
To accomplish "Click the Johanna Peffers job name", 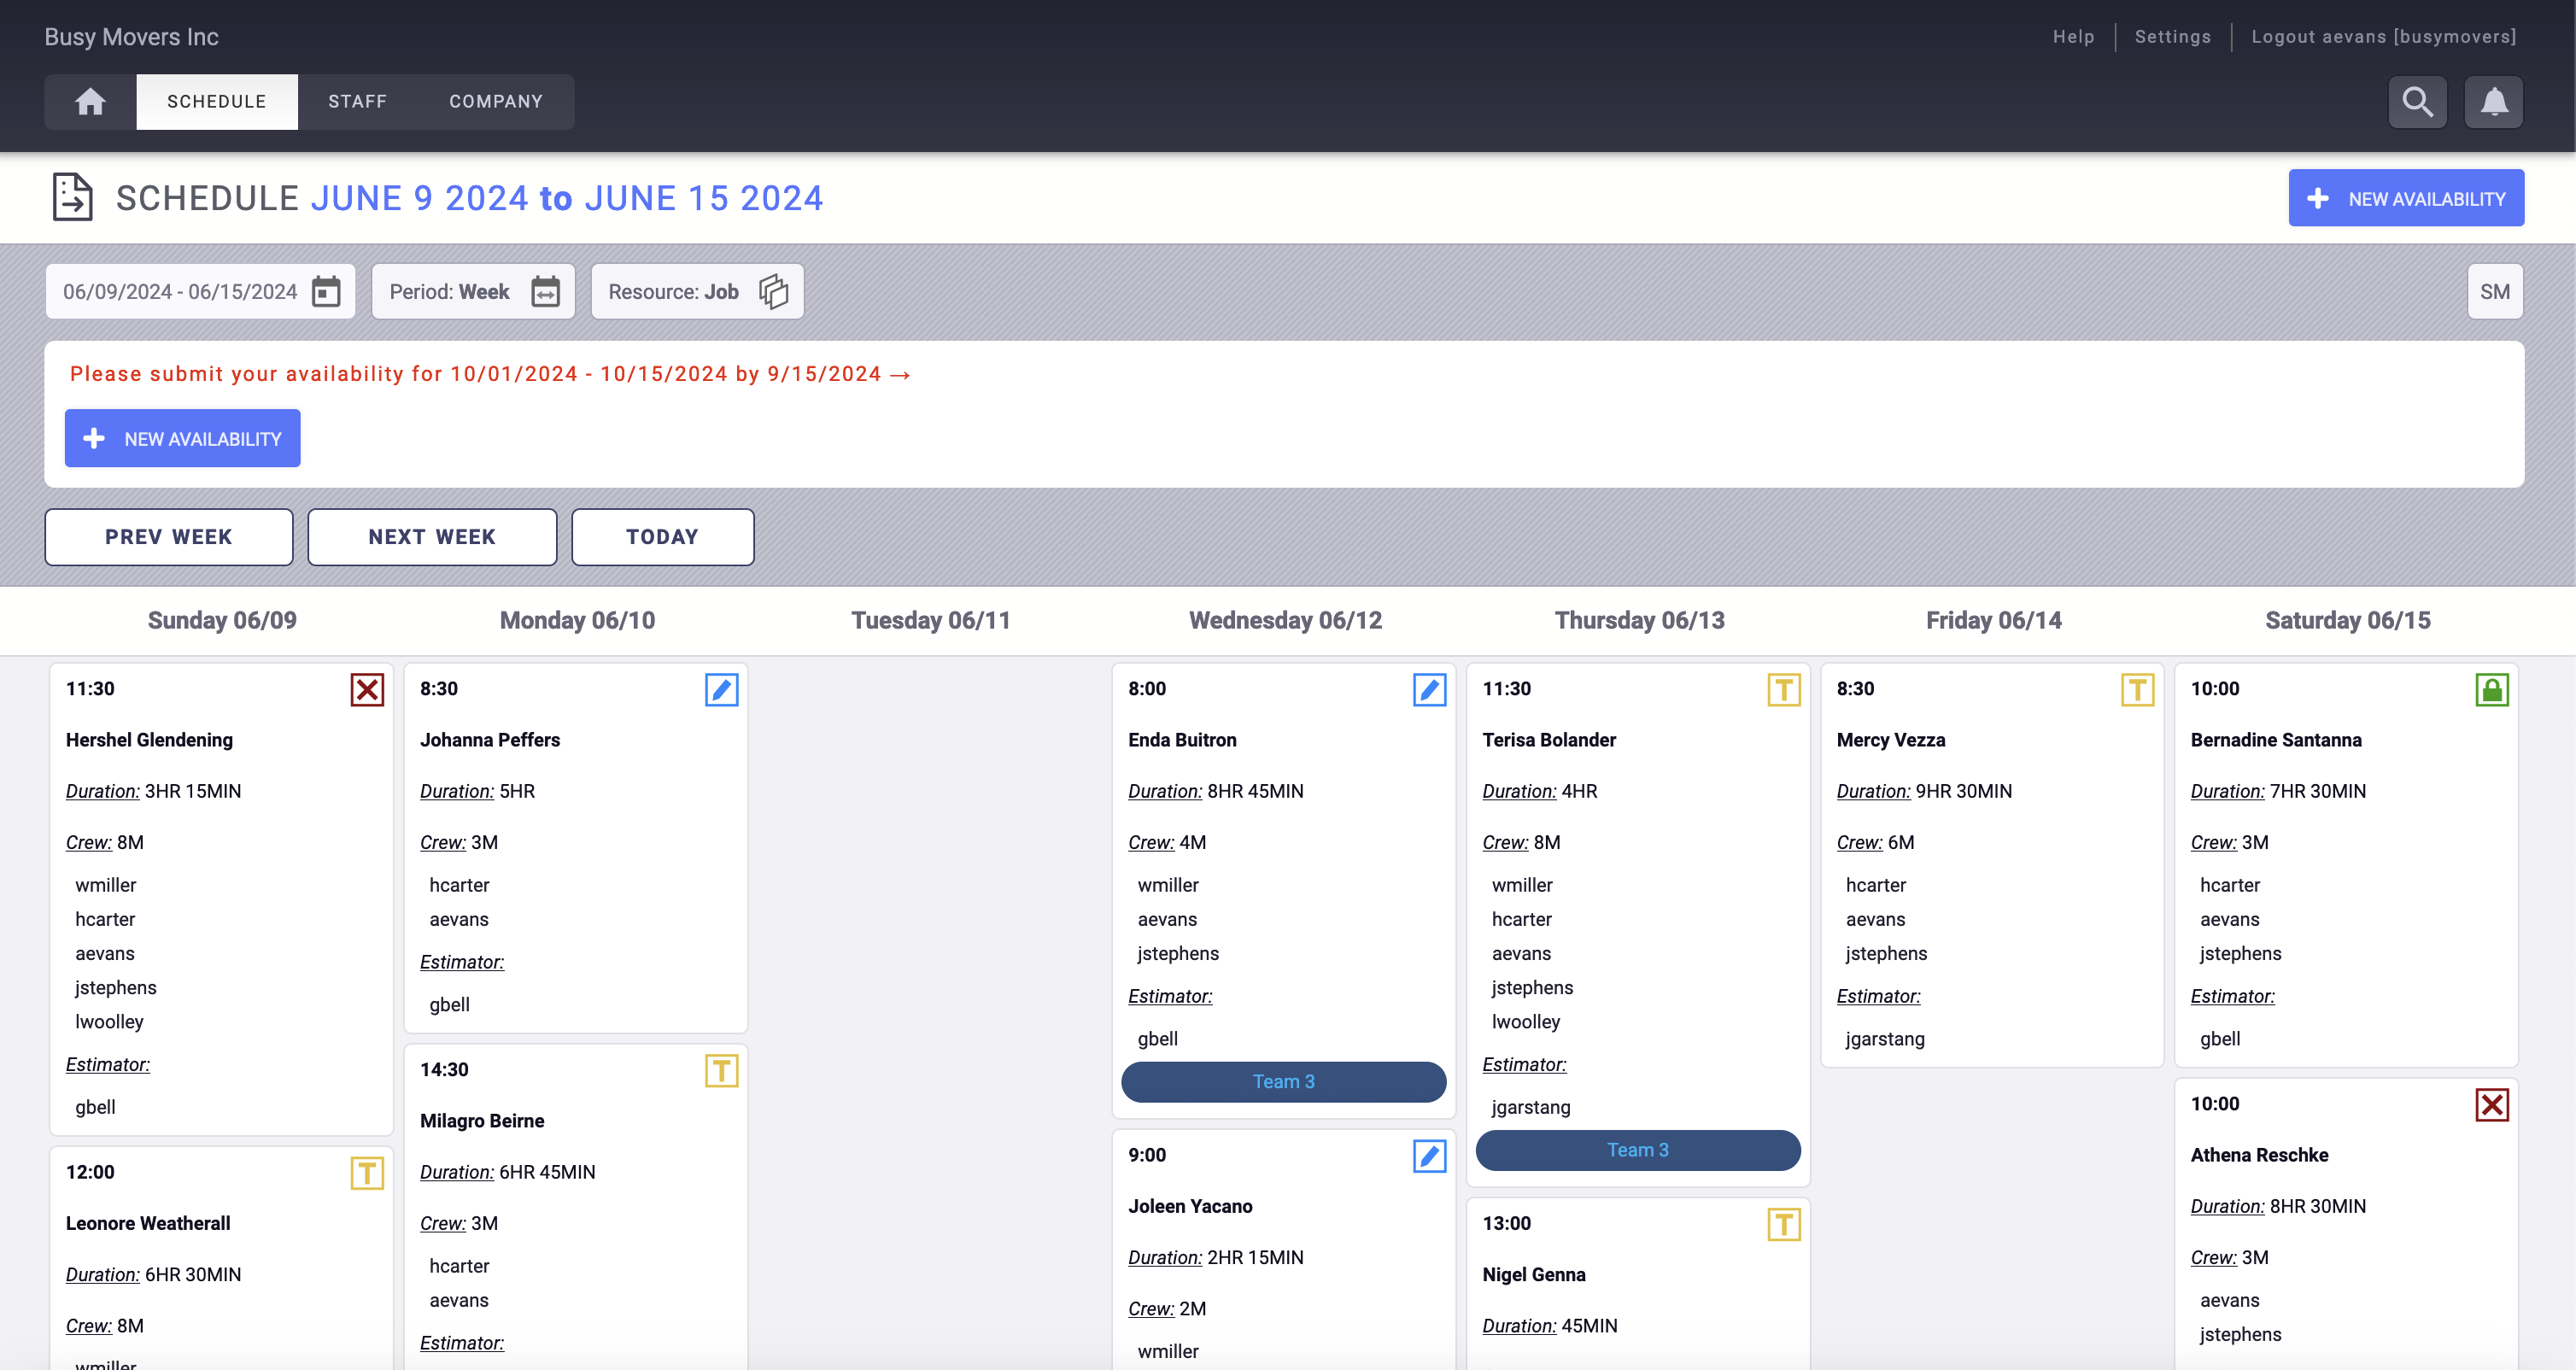I will (x=489, y=739).
